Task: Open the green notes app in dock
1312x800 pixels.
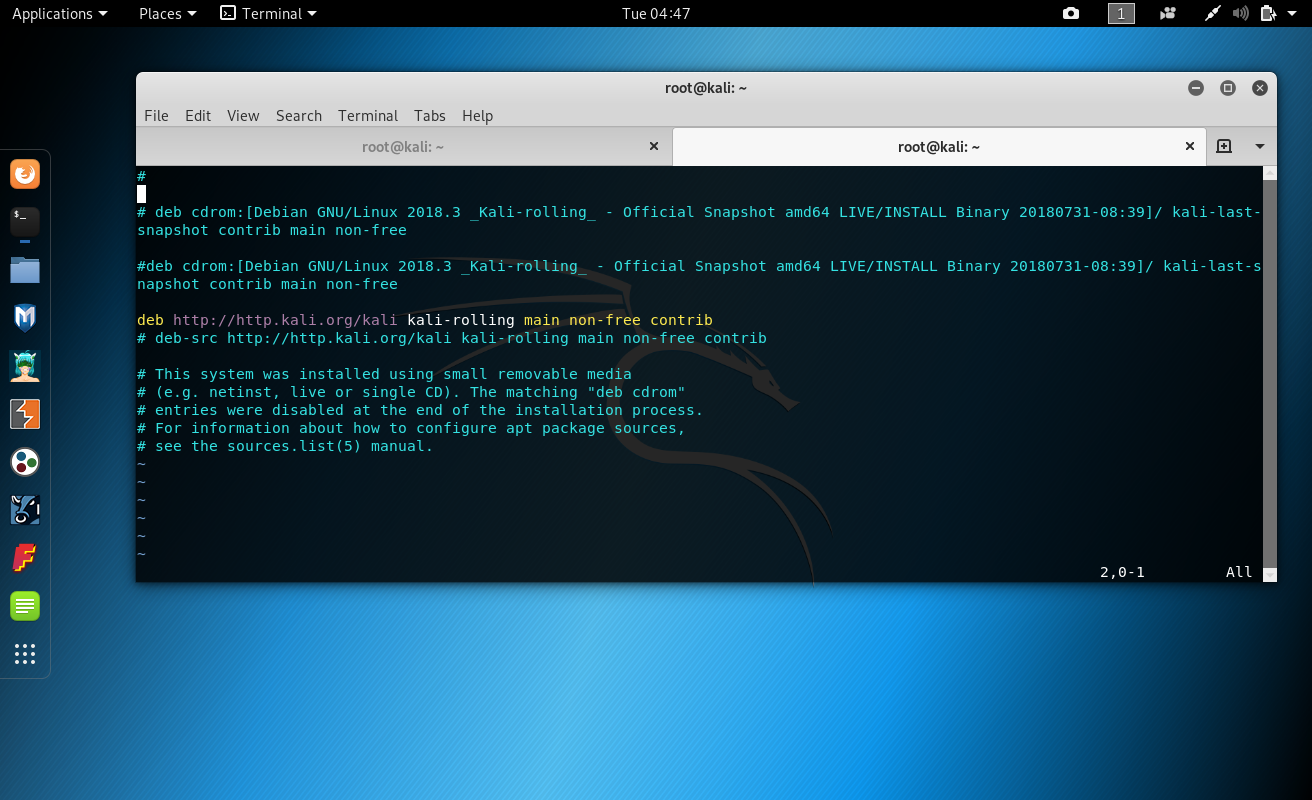Action: [25, 606]
